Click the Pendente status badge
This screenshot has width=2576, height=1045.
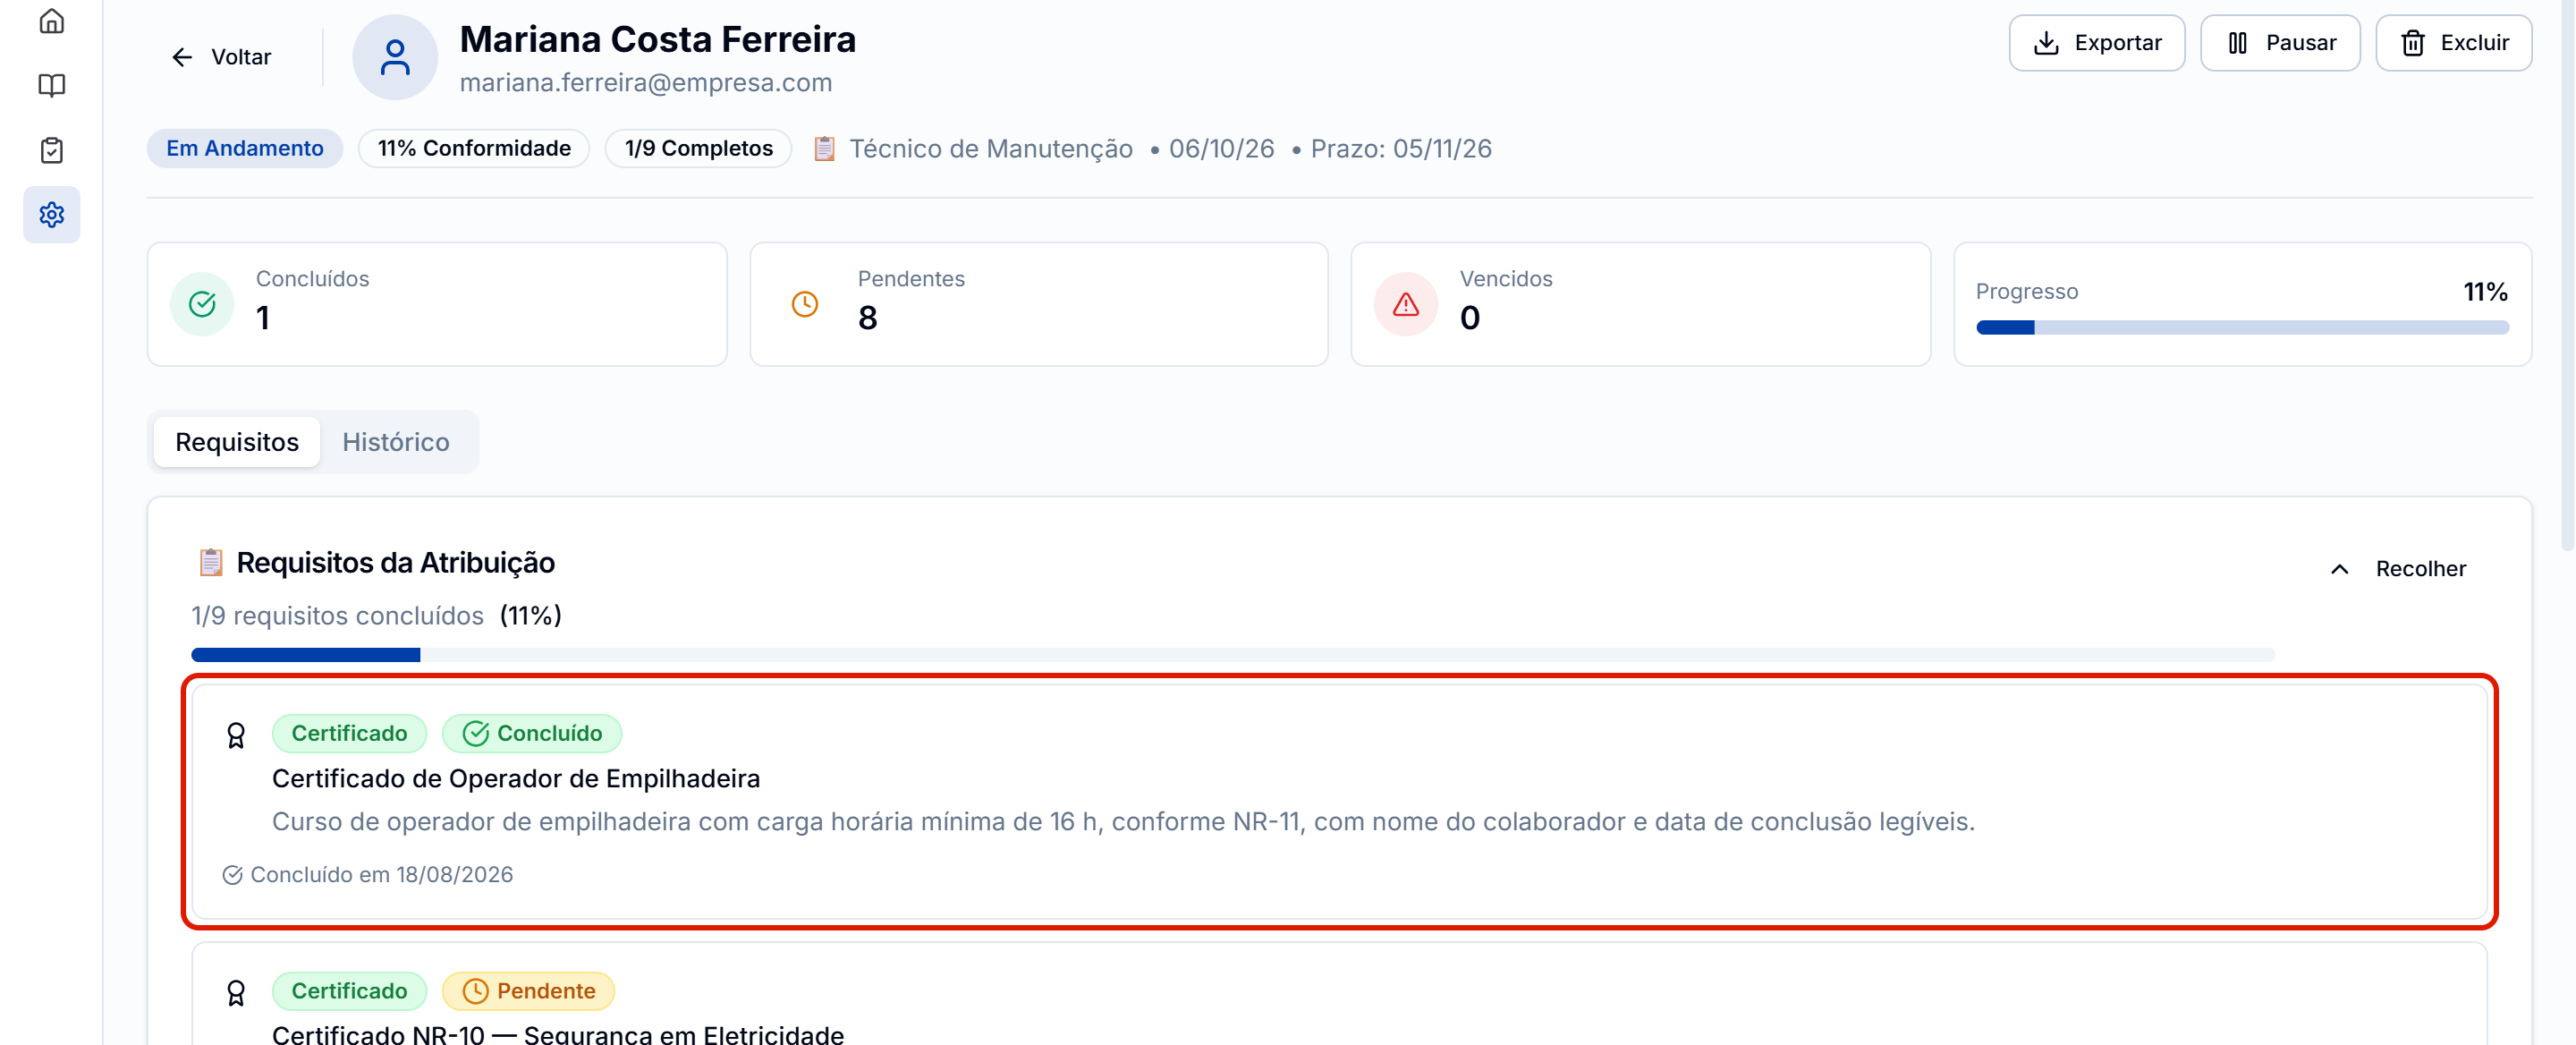point(528,991)
